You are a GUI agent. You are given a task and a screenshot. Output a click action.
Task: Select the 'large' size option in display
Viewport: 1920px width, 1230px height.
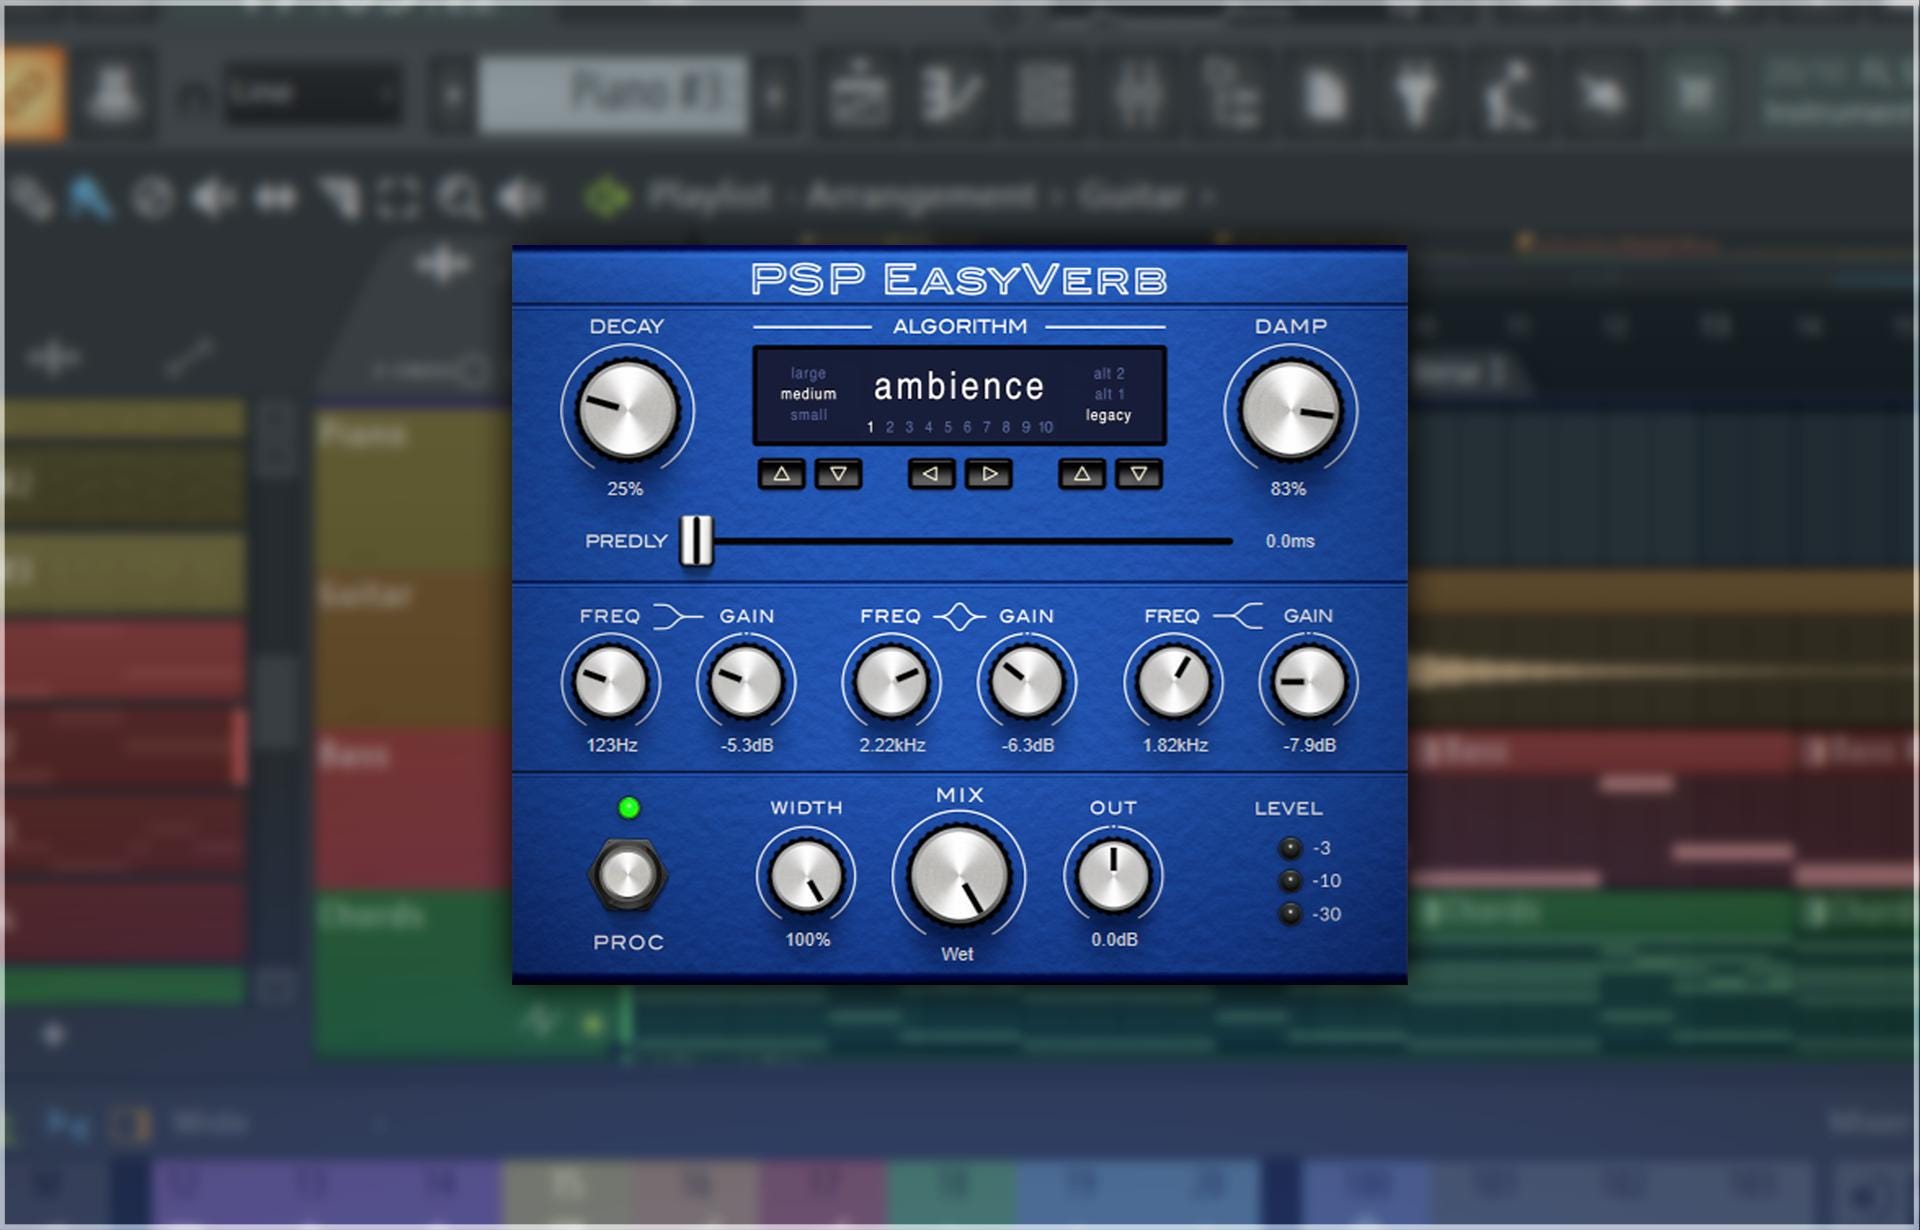tap(808, 373)
